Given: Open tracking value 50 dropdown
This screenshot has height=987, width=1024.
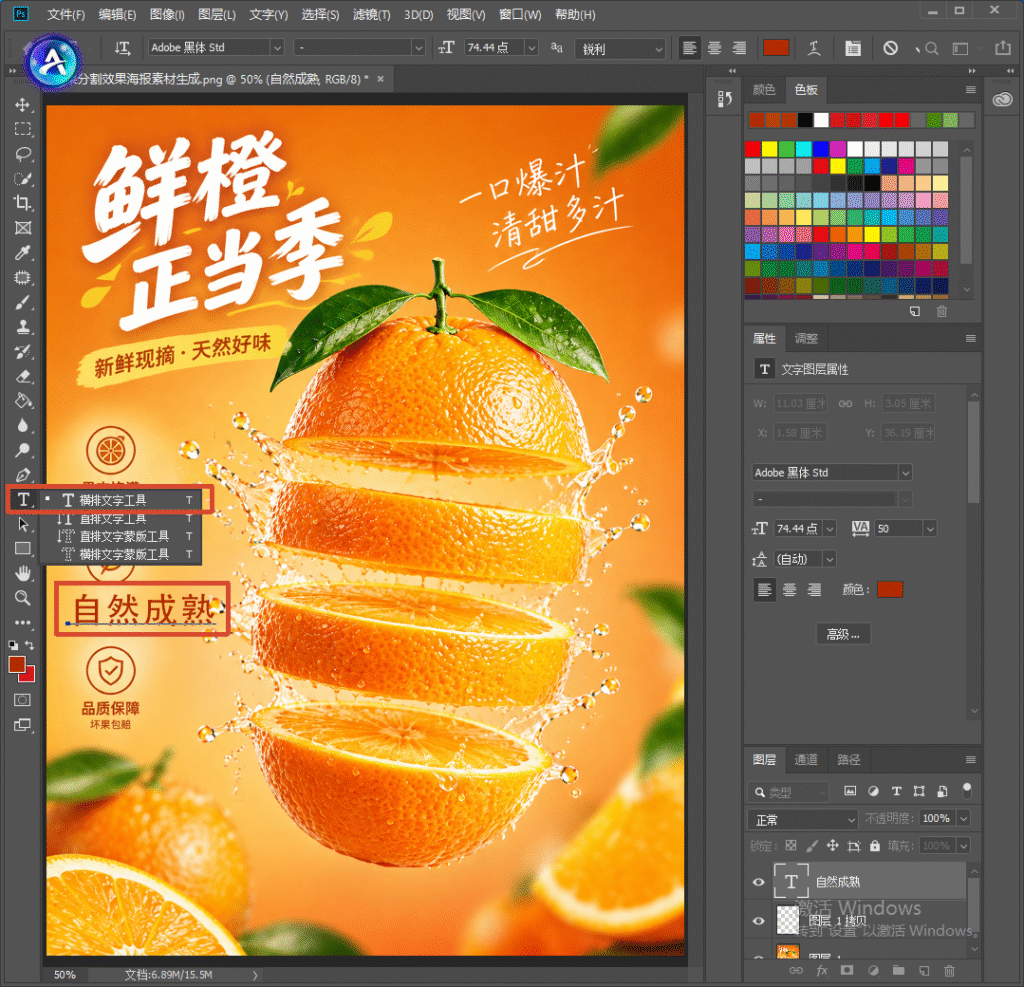Looking at the screenshot, I should [x=930, y=528].
